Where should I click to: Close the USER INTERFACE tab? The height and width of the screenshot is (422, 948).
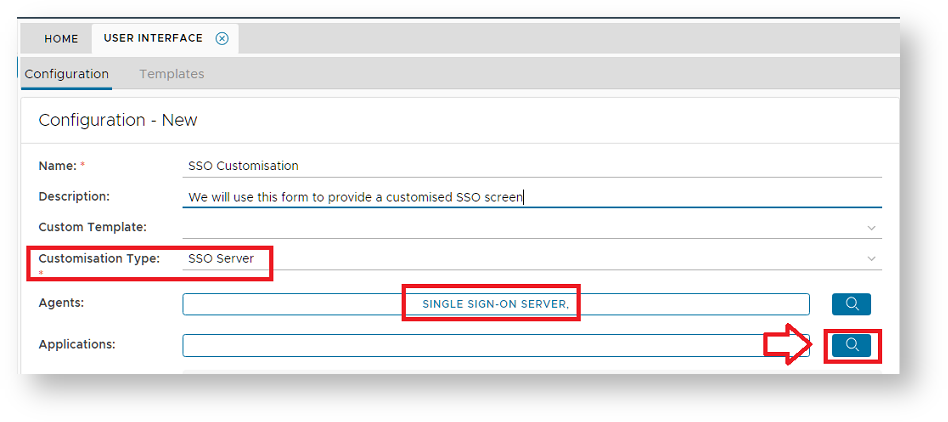tap(222, 39)
